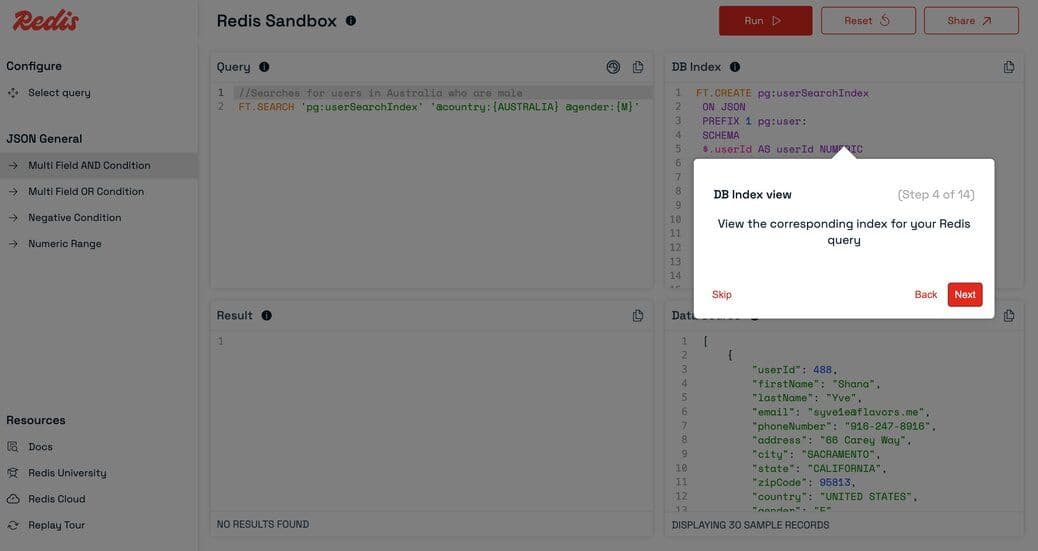Advance the tour with Next
Screen dimensions: 1038x551
(965, 295)
